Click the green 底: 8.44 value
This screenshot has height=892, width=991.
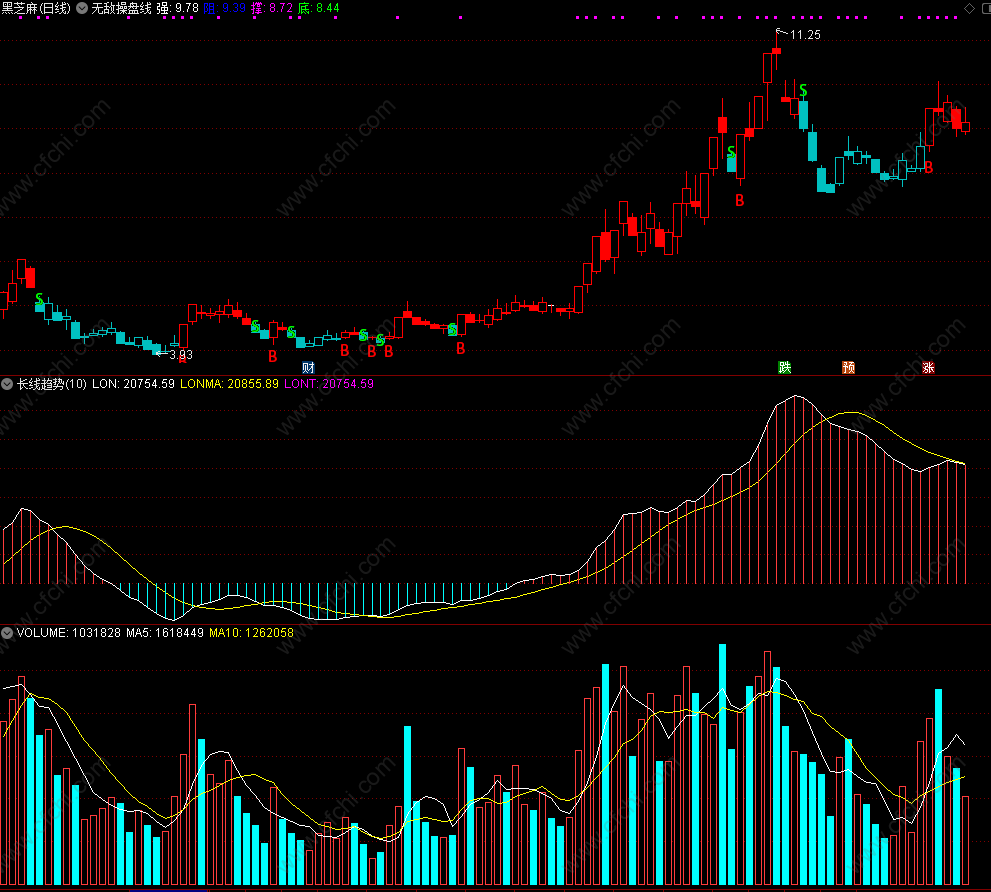319,8
